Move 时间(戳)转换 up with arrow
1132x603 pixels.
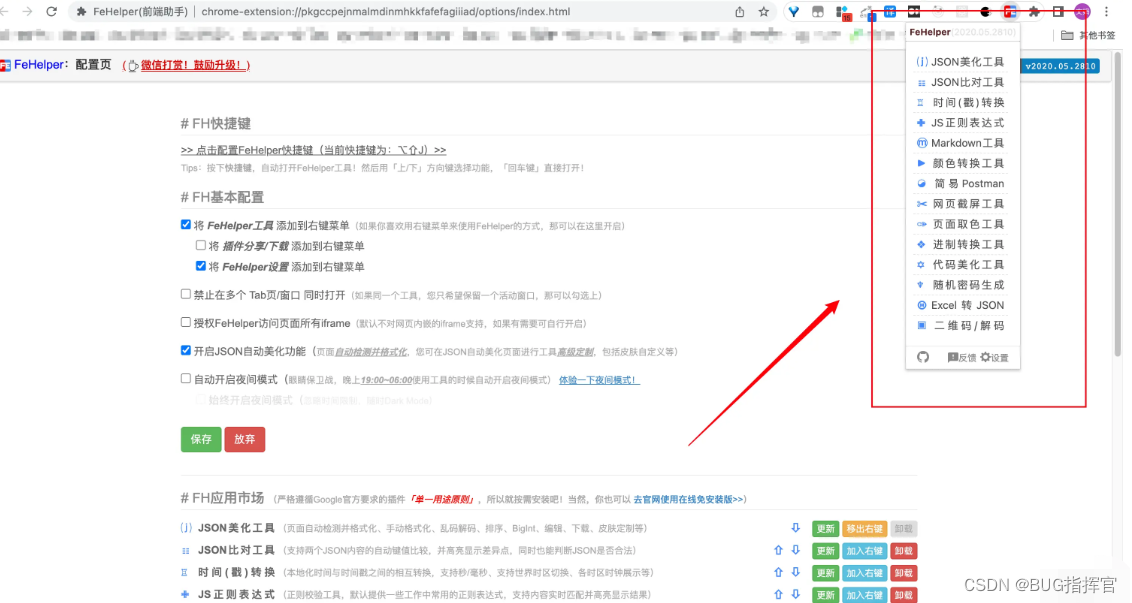pos(778,573)
